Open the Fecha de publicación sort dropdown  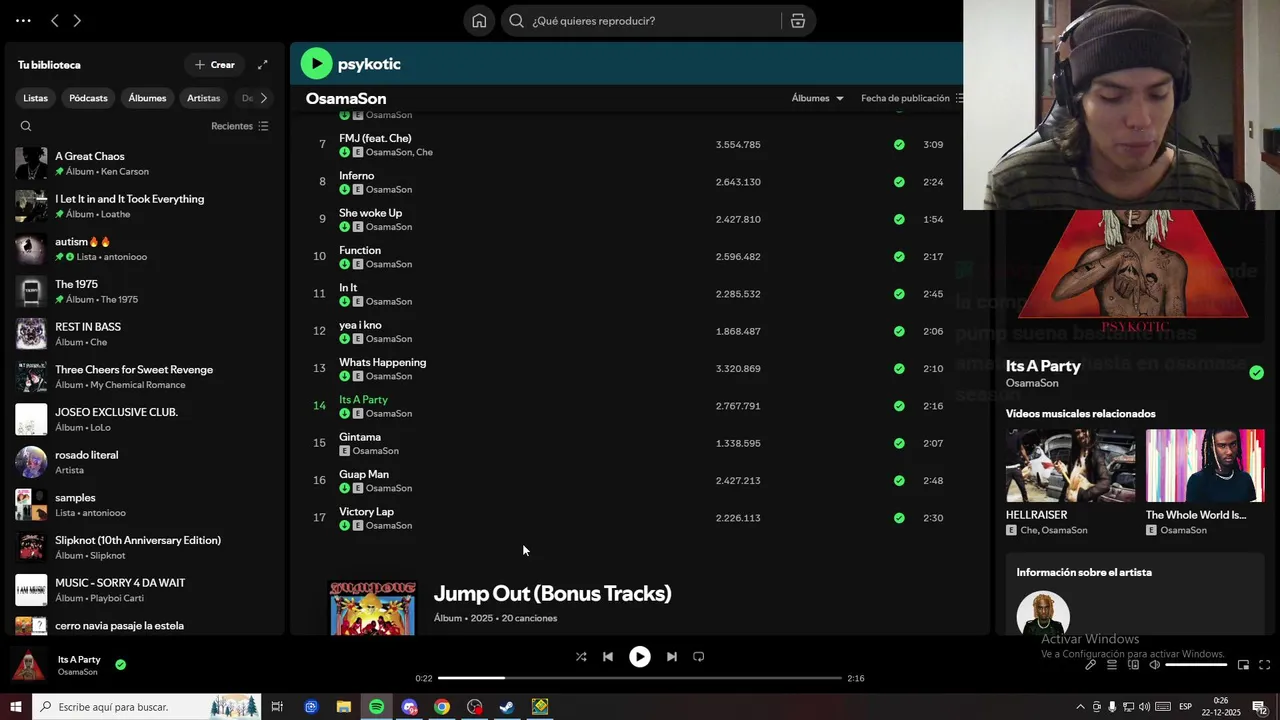tap(912, 98)
